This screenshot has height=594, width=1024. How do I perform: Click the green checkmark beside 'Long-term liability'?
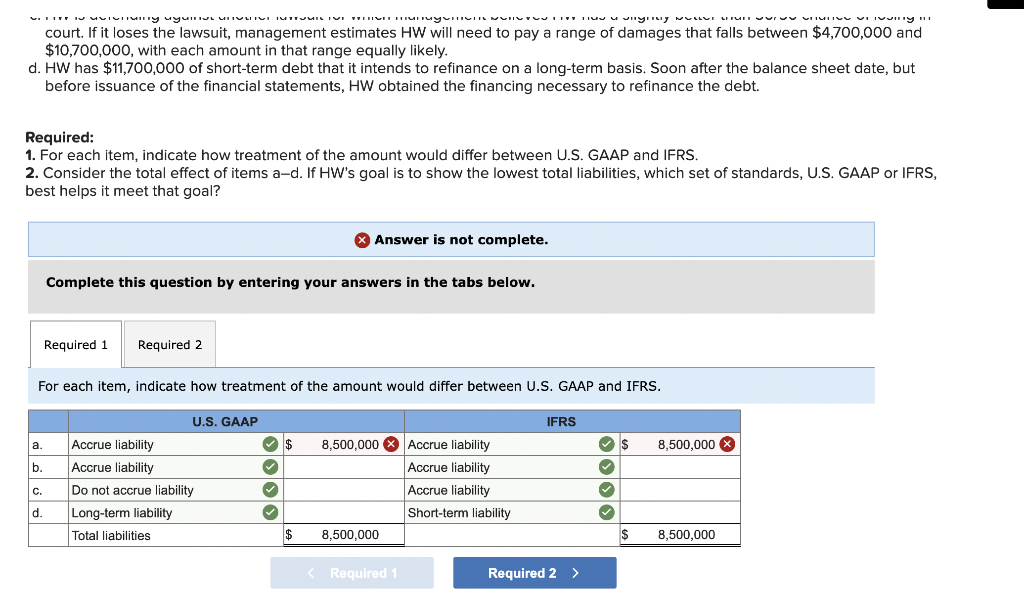(268, 512)
